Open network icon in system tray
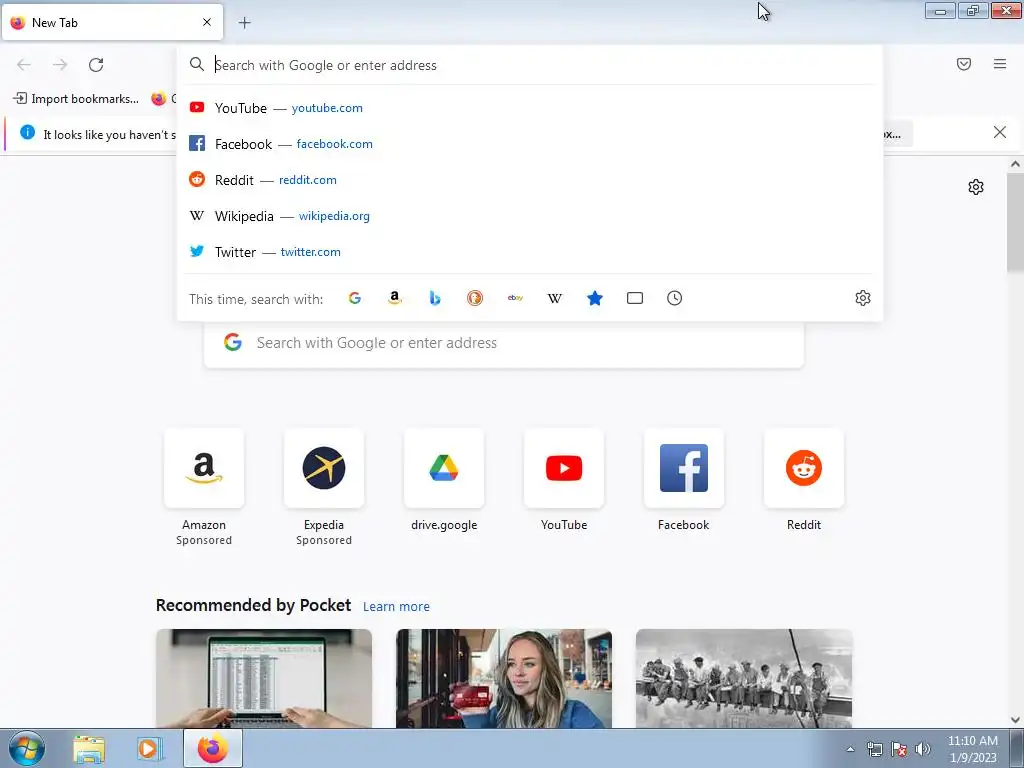The width and height of the screenshot is (1024, 768). point(874,749)
